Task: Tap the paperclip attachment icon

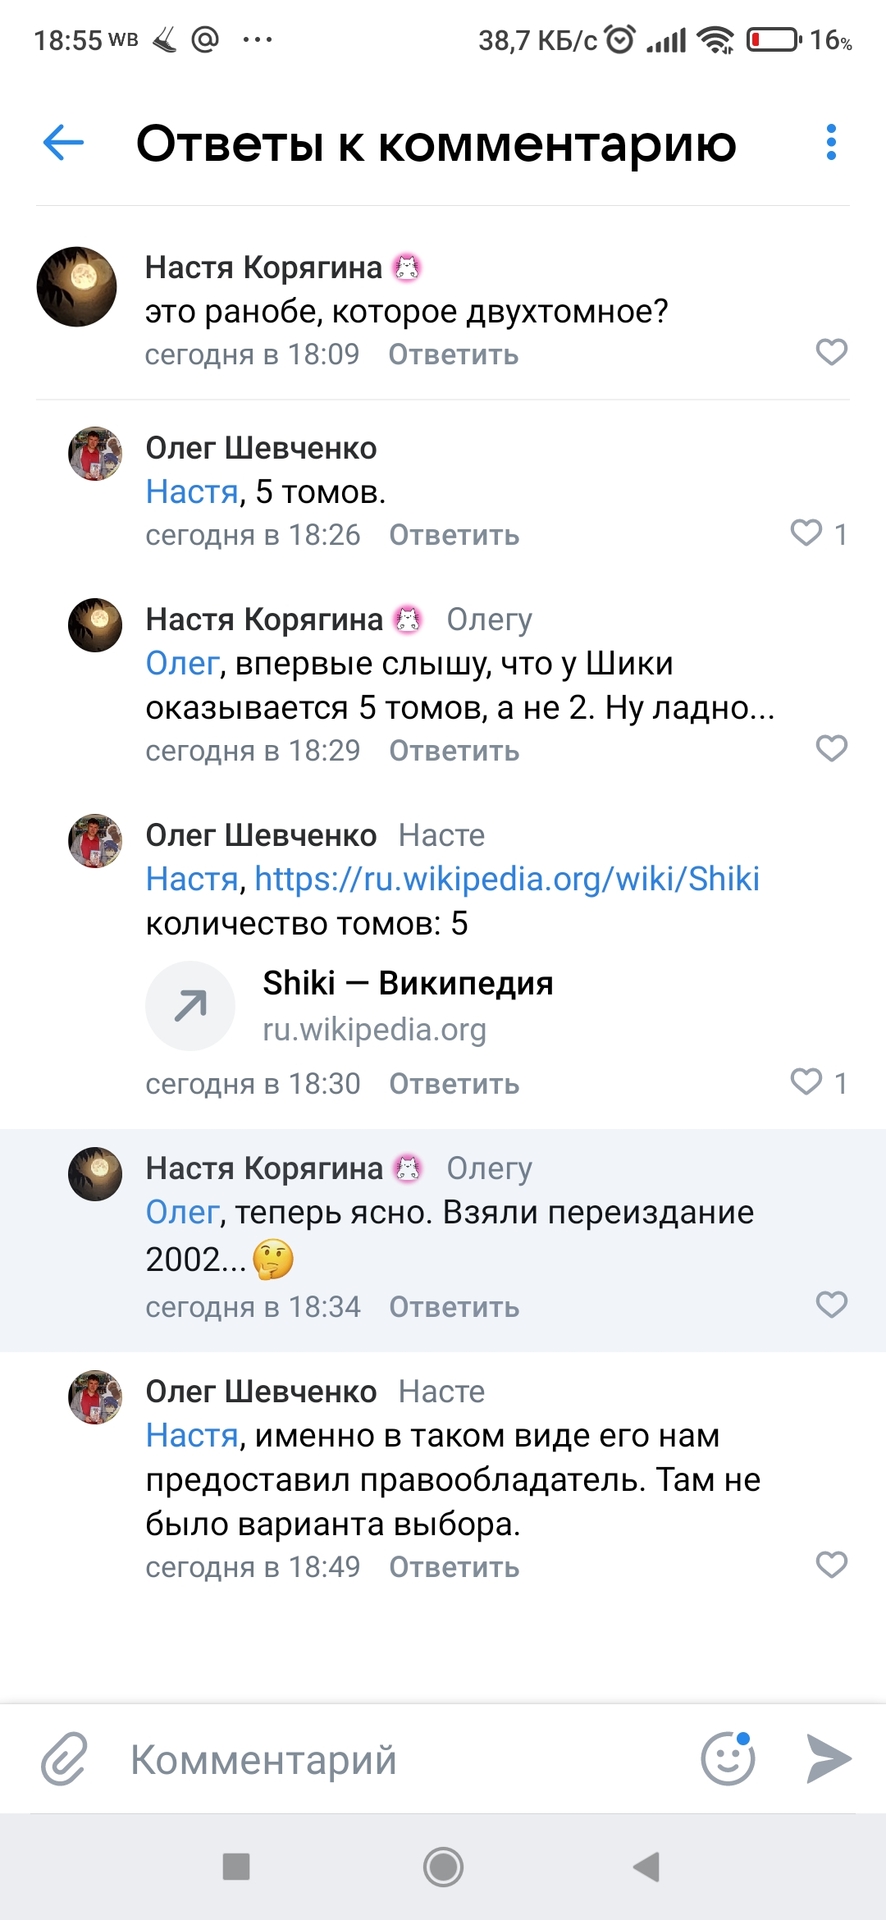Action: (x=64, y=1760)
